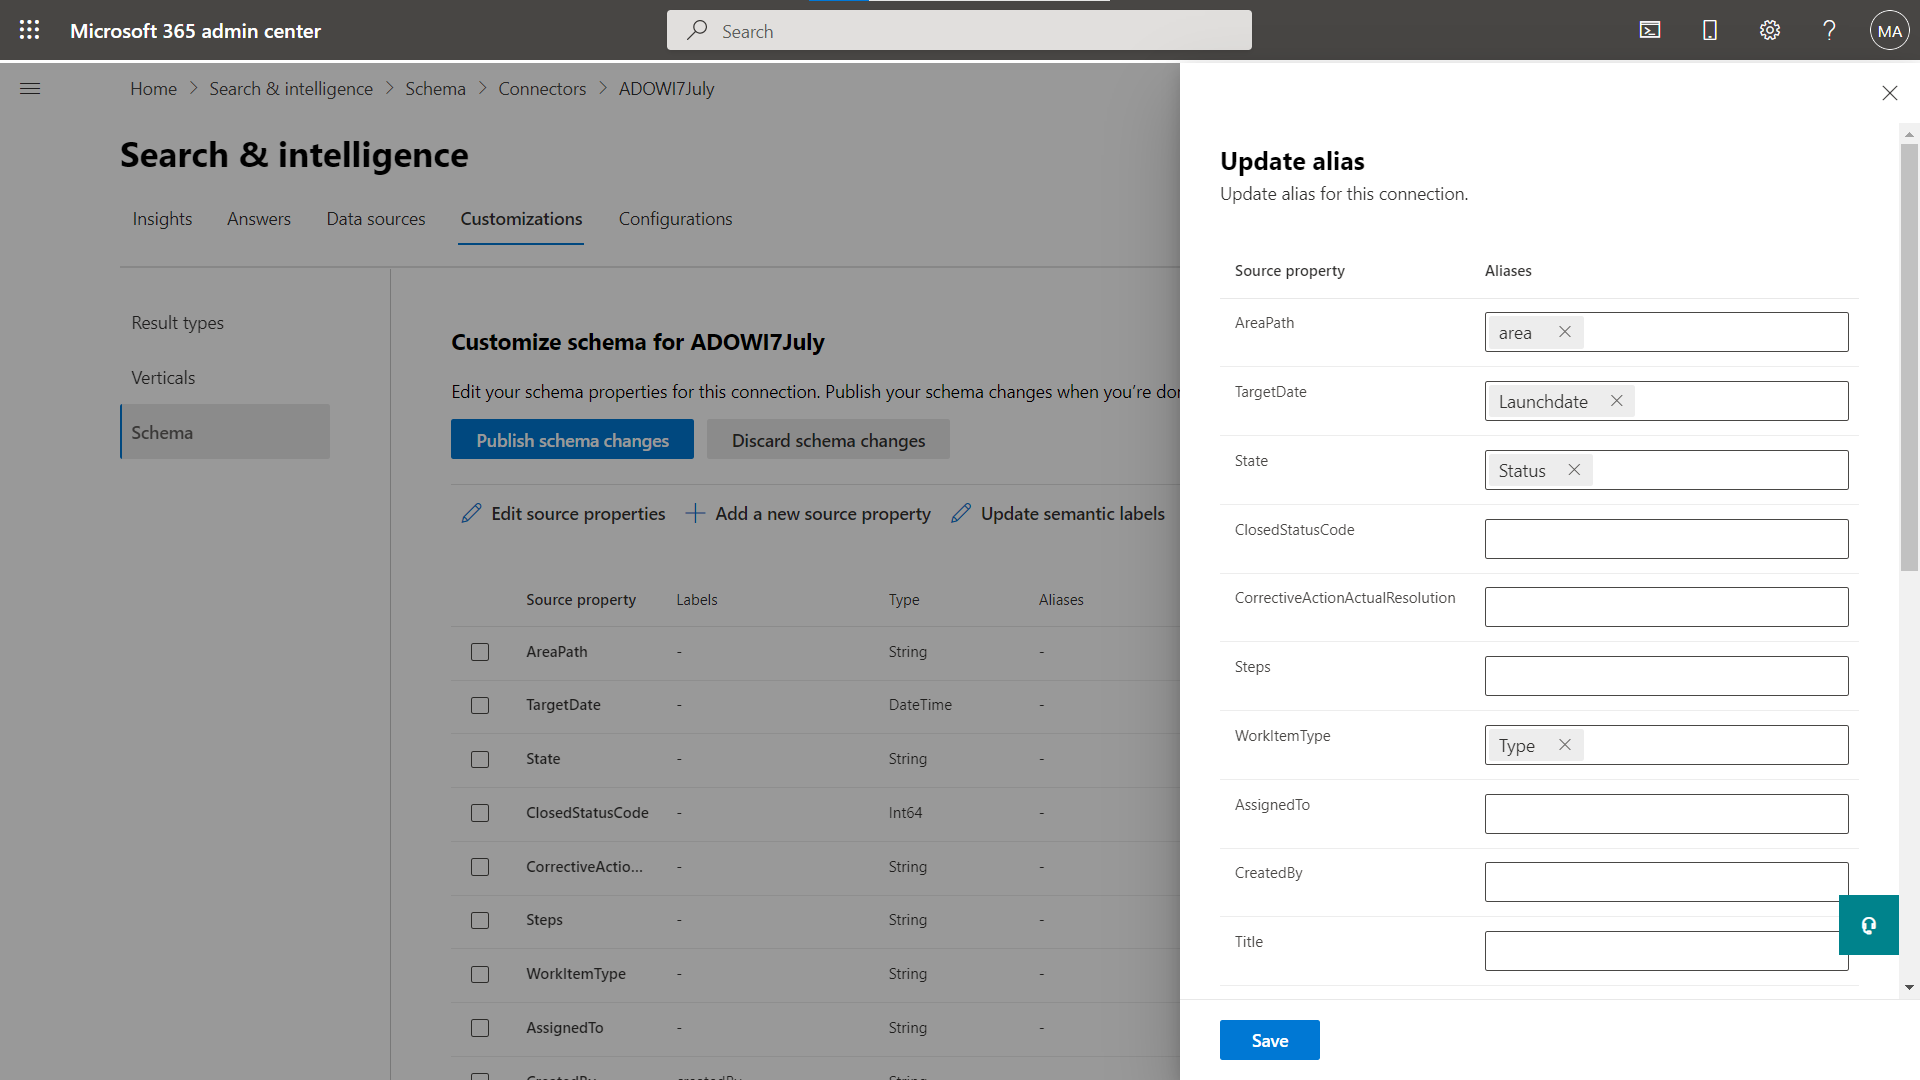Image resolution: width=1920 pixels, height=1080 pixels.
Task: Select the Customizations tab
Action: (520, 219)
